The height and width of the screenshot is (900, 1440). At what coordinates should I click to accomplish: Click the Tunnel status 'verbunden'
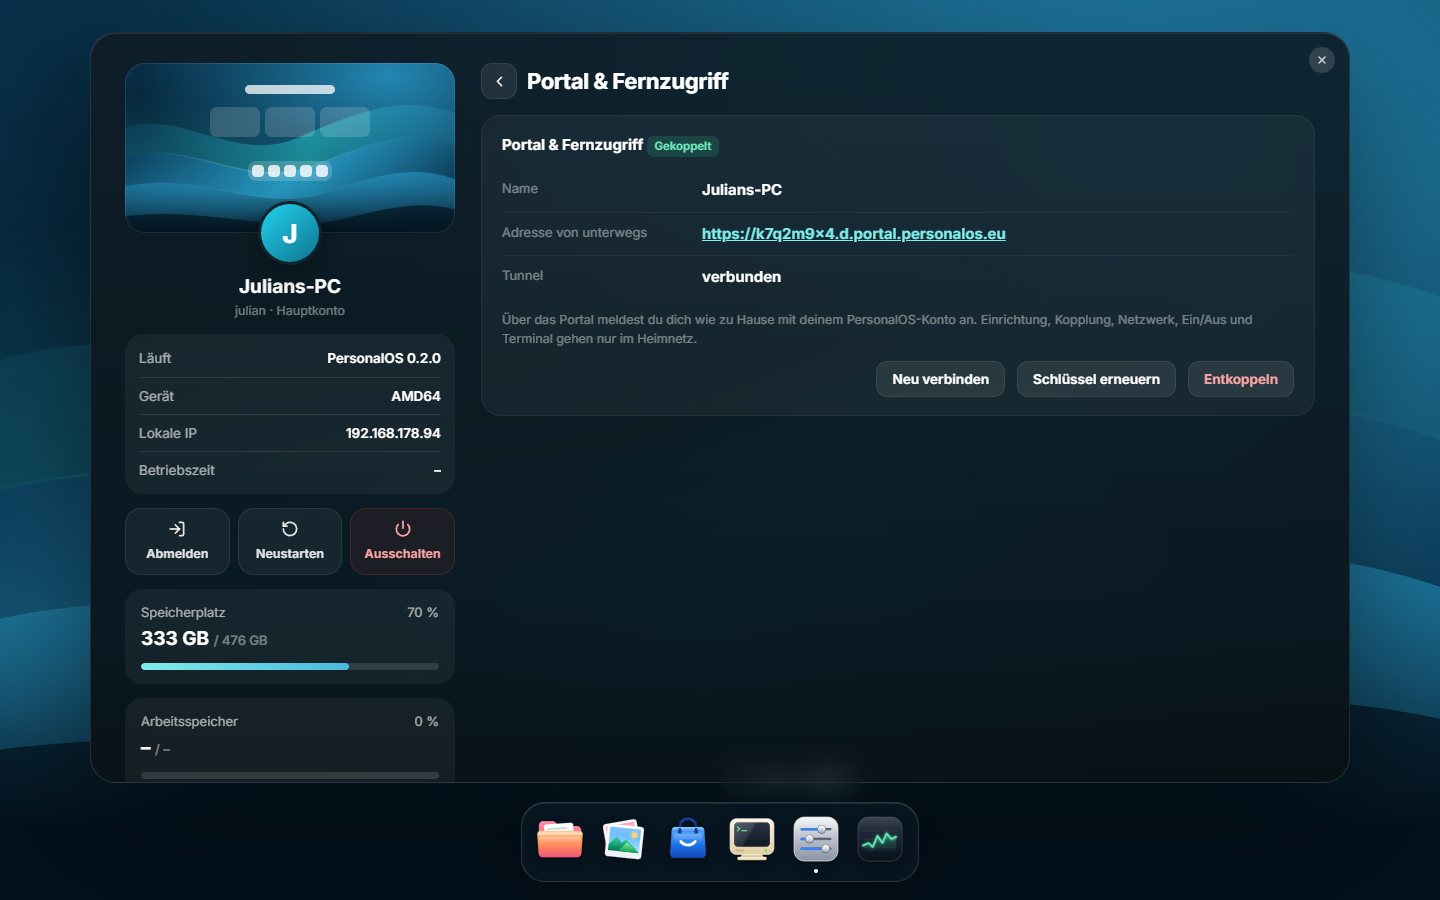(741, 276)
